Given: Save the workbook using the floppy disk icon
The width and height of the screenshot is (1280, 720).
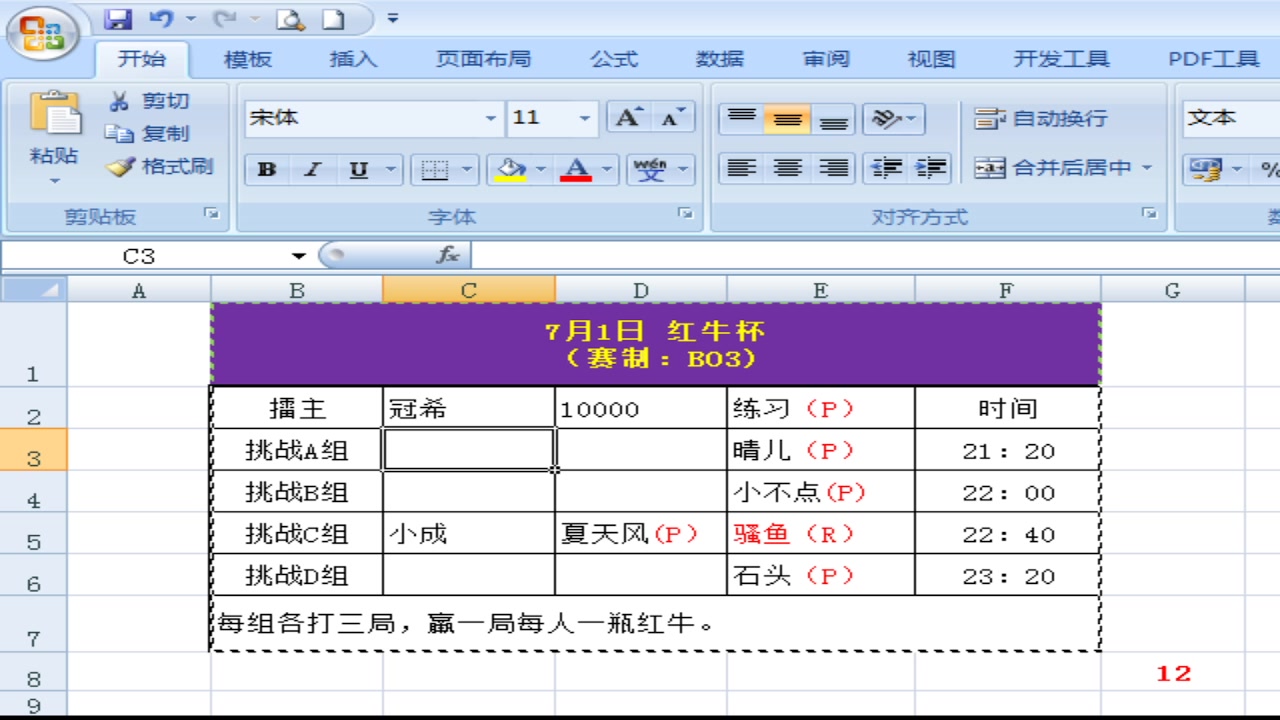Looking at the screenshot, I should [x=118, y=19].
